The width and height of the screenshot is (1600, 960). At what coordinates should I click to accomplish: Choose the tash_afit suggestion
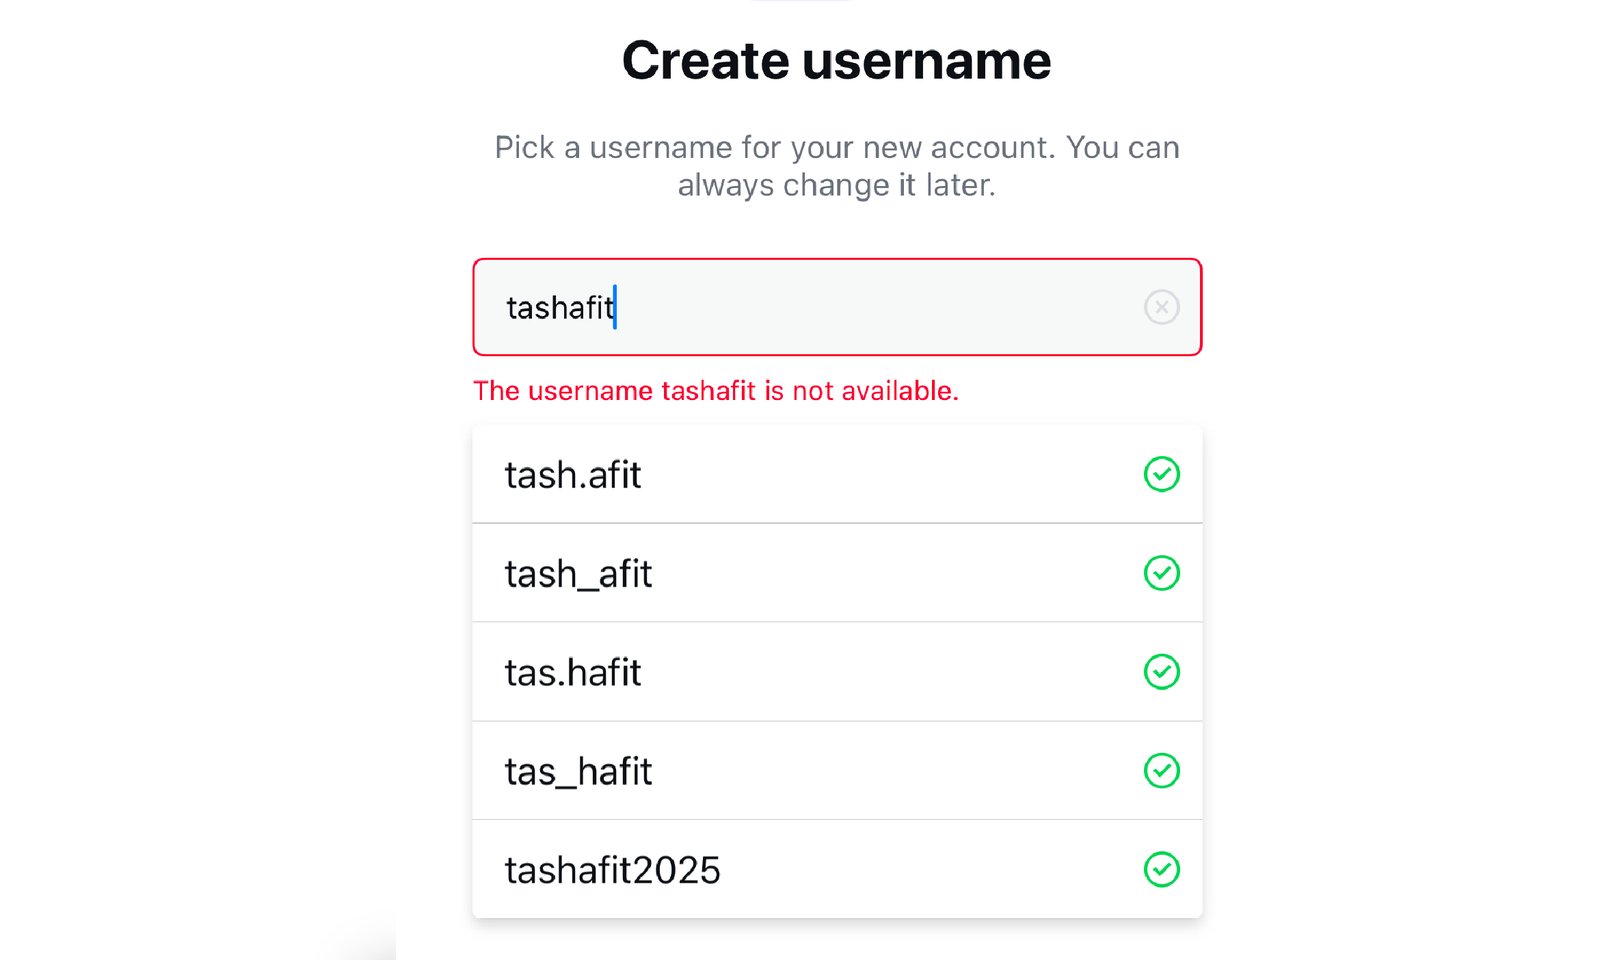click(837, 573)
